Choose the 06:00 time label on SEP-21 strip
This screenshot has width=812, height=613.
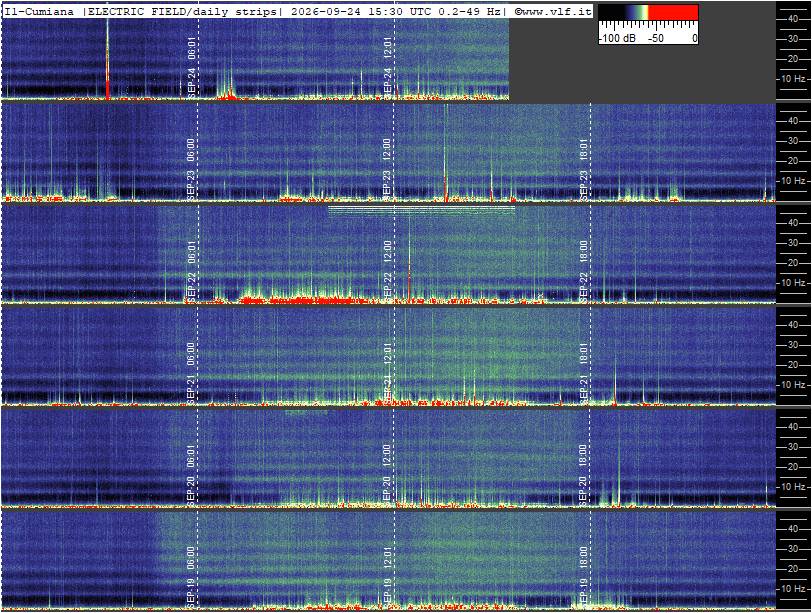click(191, 355)
